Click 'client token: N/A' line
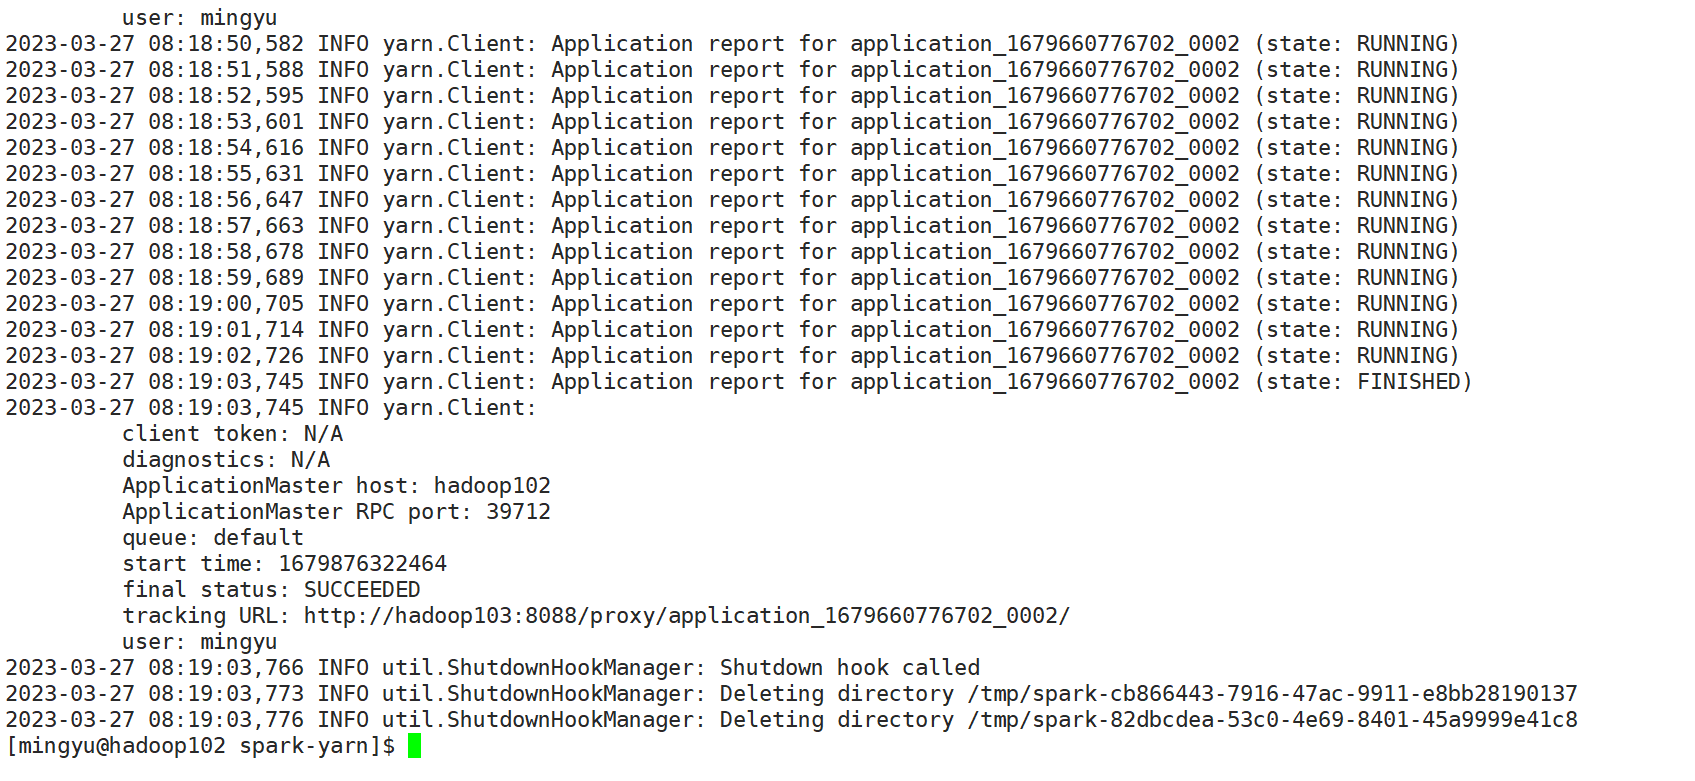The image size is (1695, 781). tap(232, 434)
